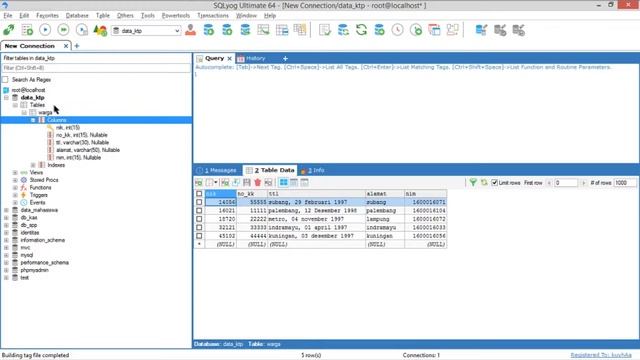Enable the Search As Regex checkbox
Image resolution: width=640 pixels, height=360 pixels.
(x=5, y=80)
